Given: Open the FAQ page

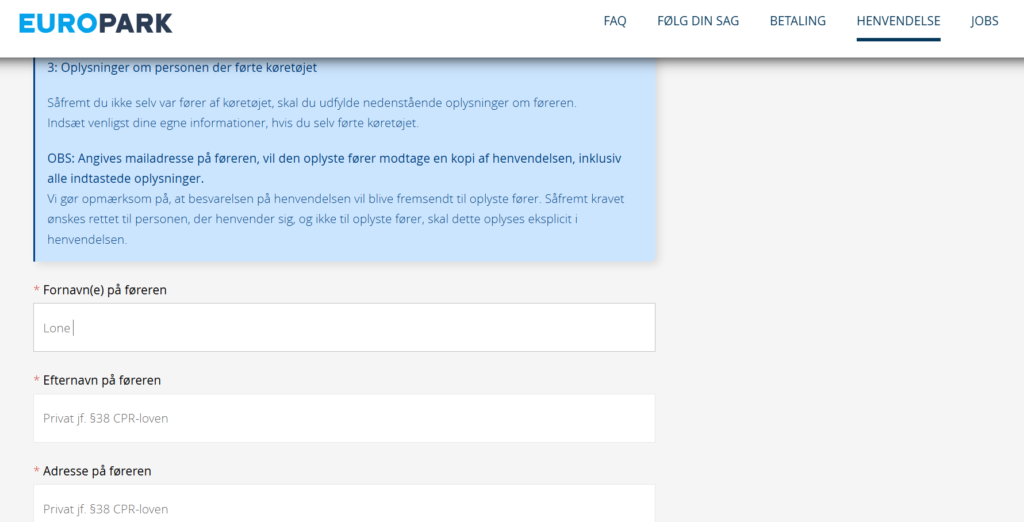Looking at the screenshot, I should click(614, 21).
